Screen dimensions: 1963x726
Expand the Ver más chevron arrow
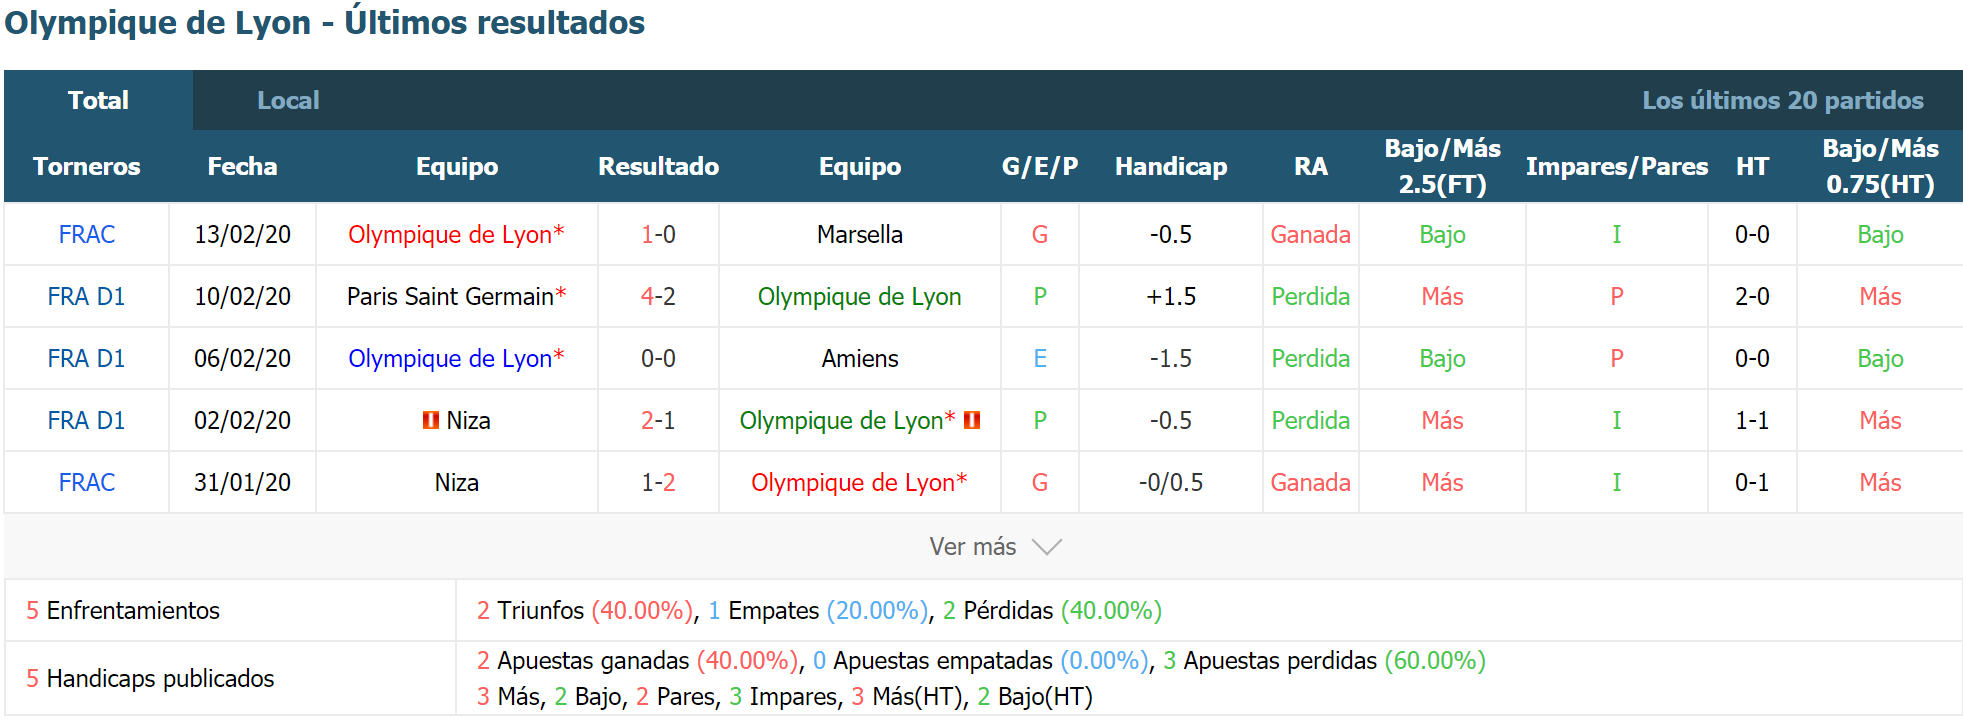(x=1047, y=547)
